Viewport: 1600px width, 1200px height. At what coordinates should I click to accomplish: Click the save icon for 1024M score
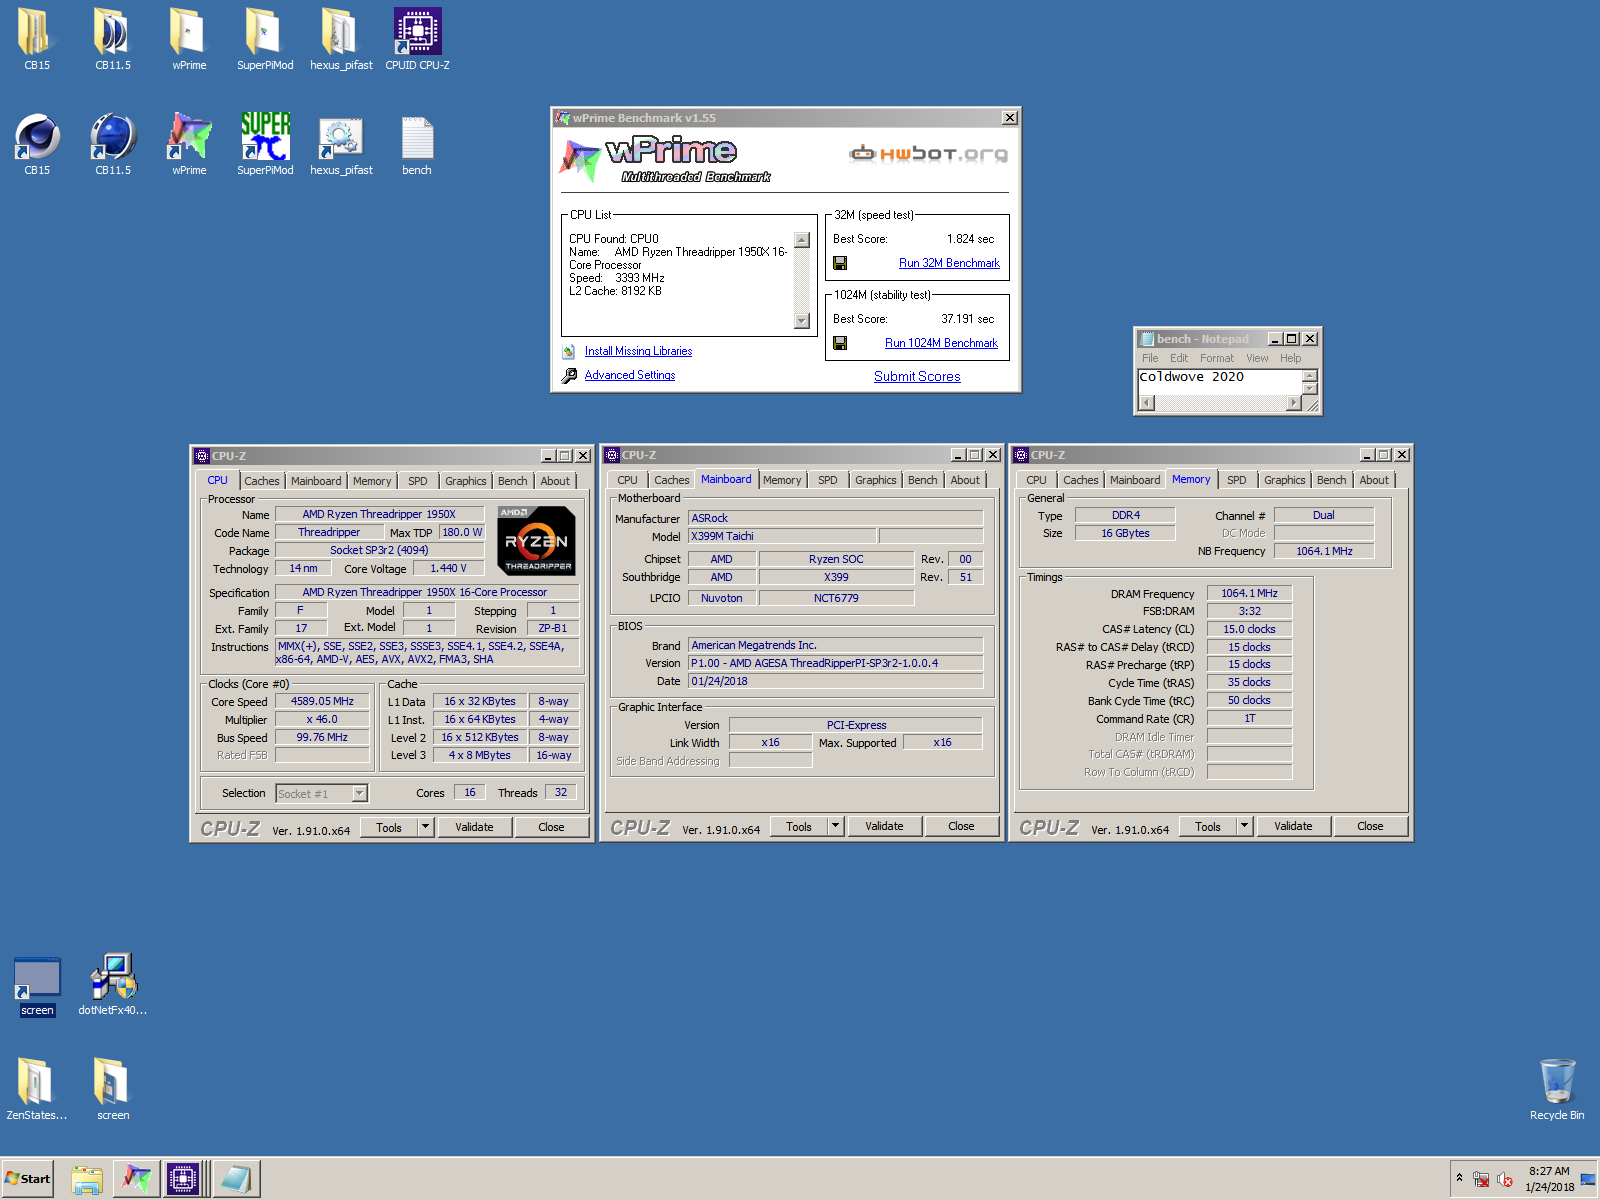pyautogui.click(x=840, y=343)
